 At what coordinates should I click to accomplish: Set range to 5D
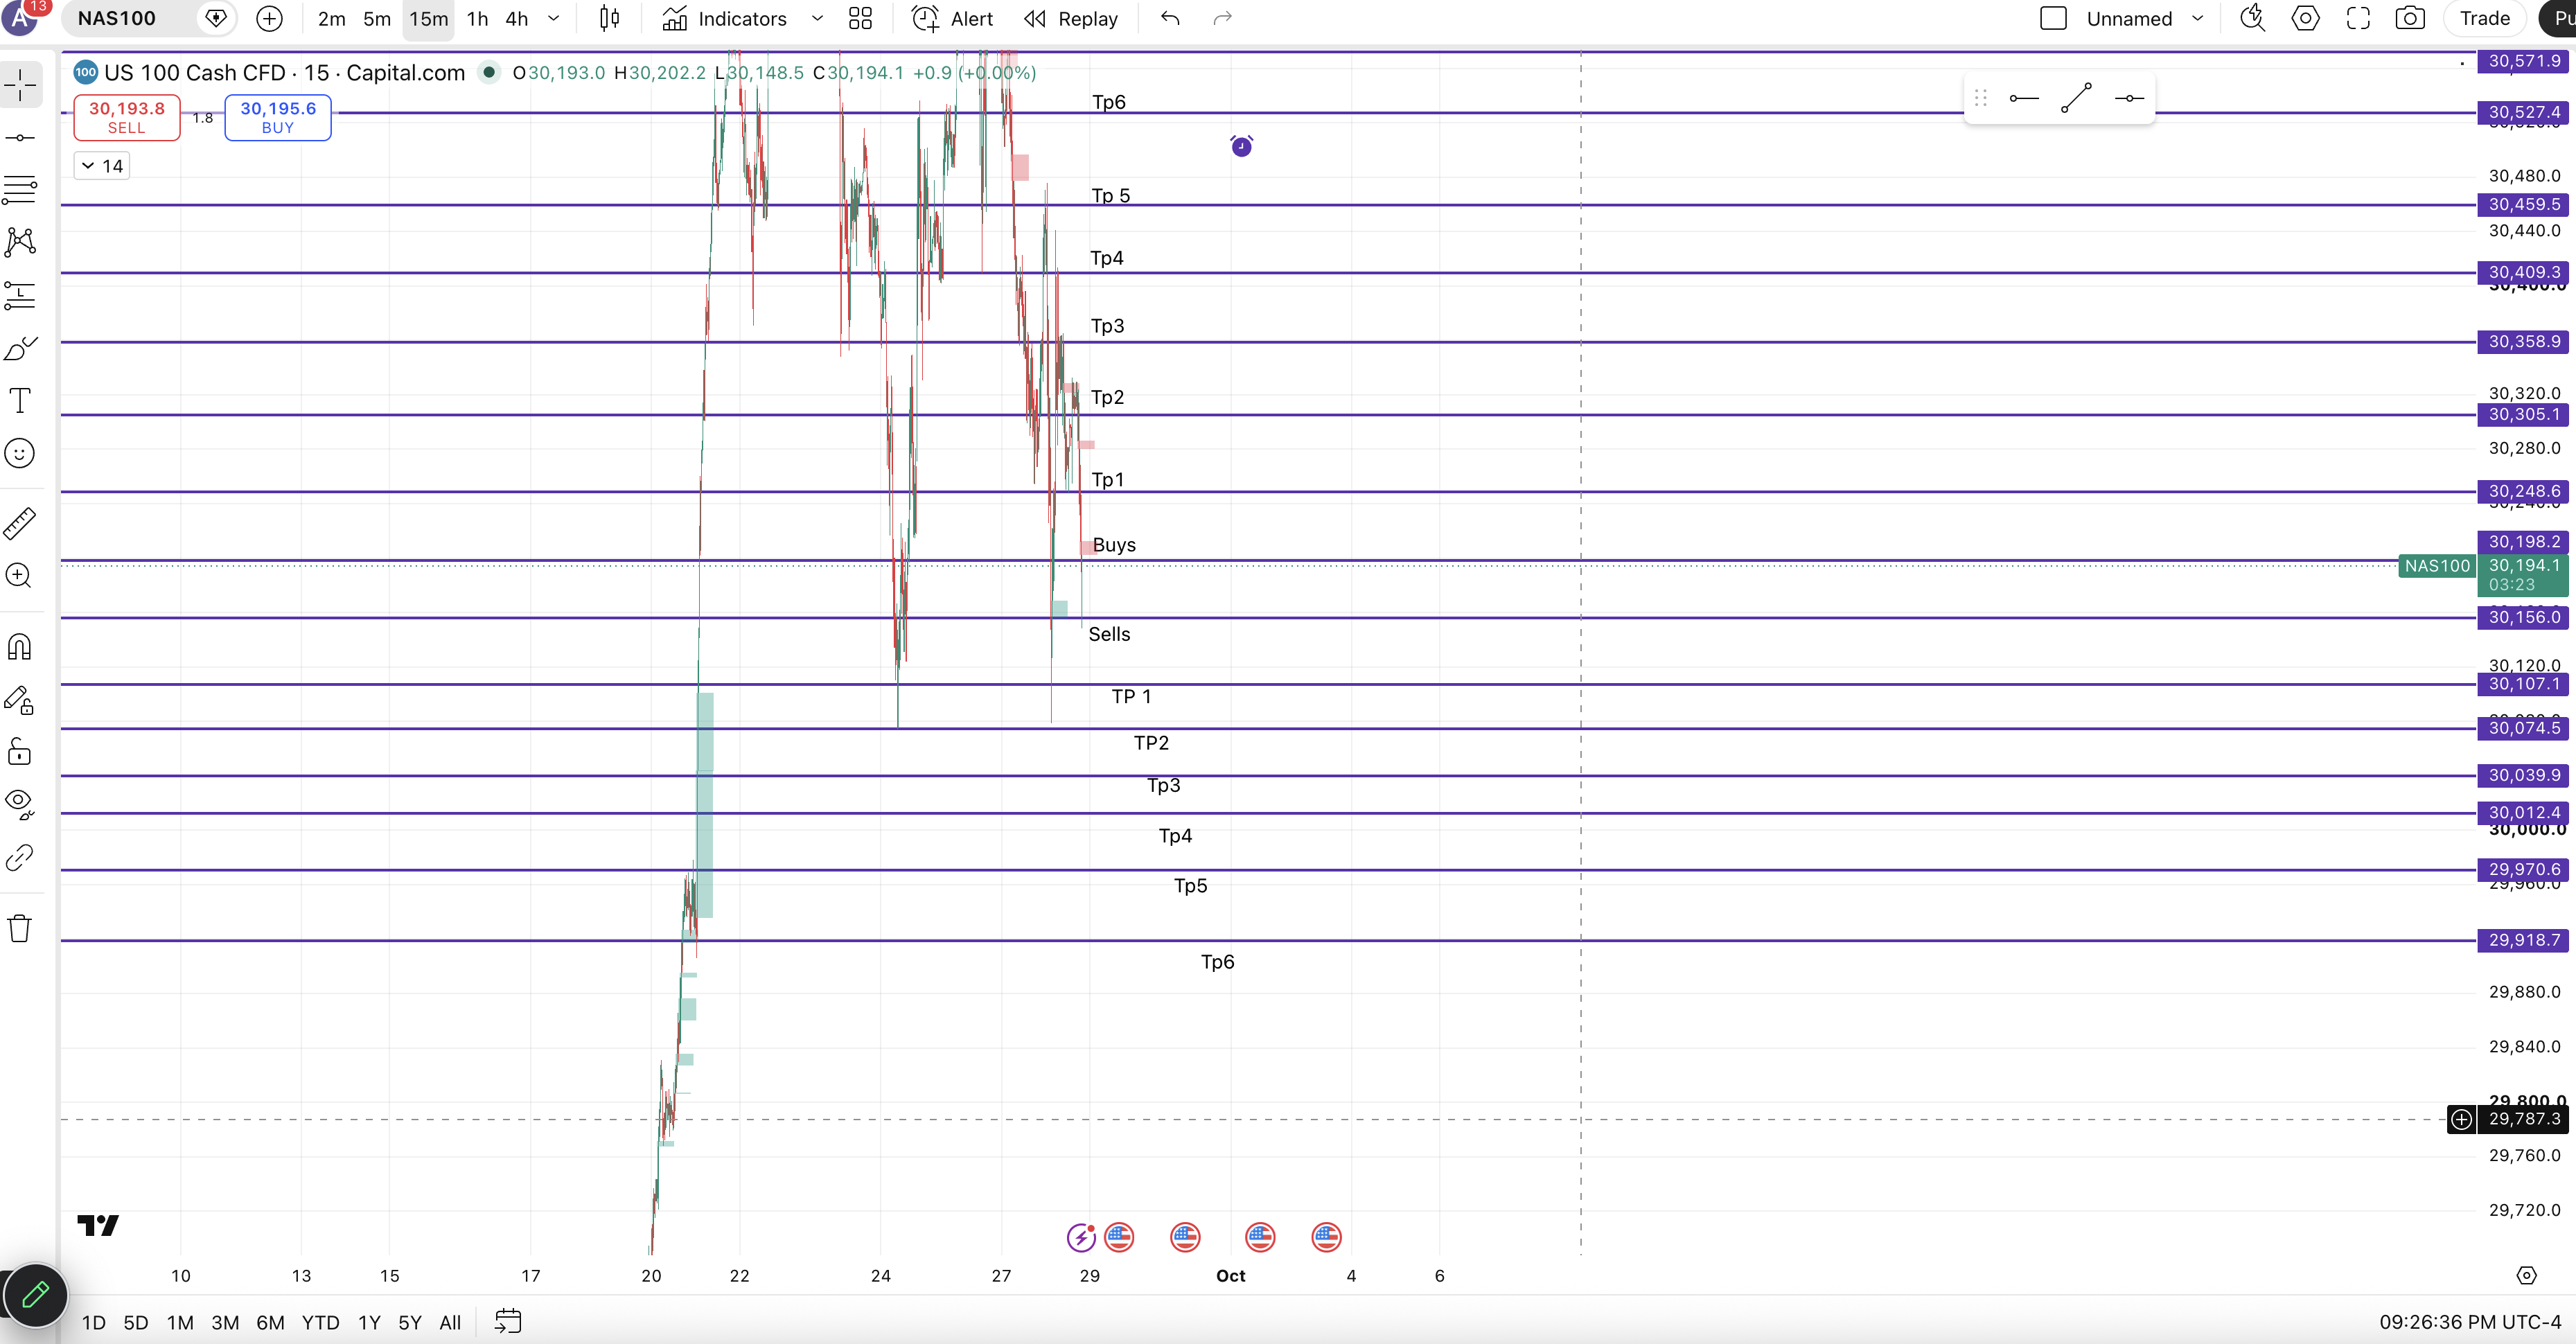pyautogui.click(x=136, y=1322)
